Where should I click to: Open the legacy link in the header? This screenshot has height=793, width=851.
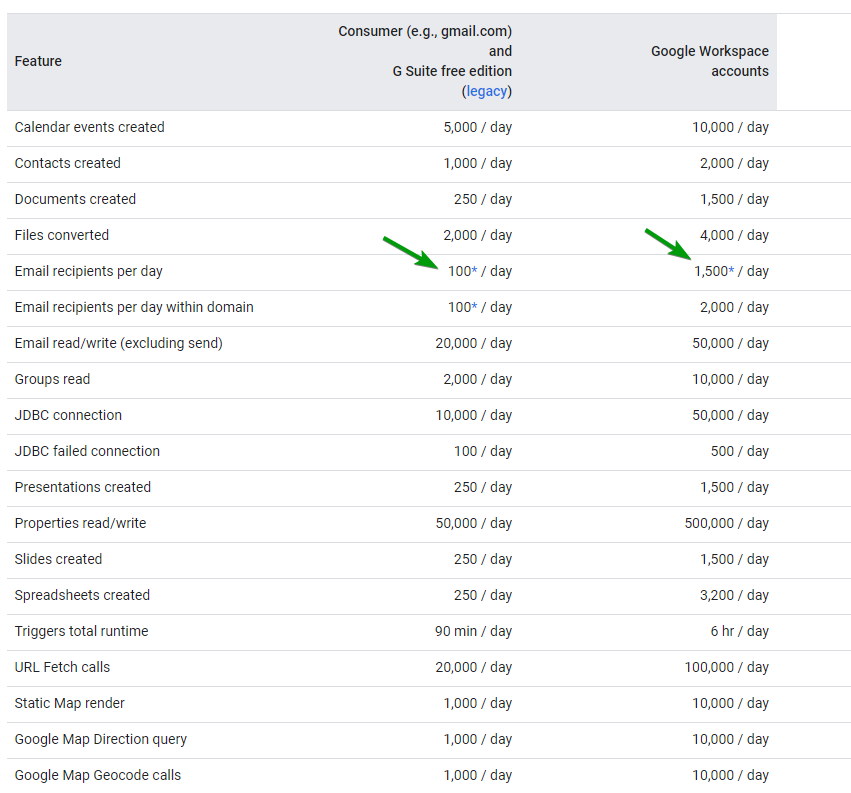point(487,91)
